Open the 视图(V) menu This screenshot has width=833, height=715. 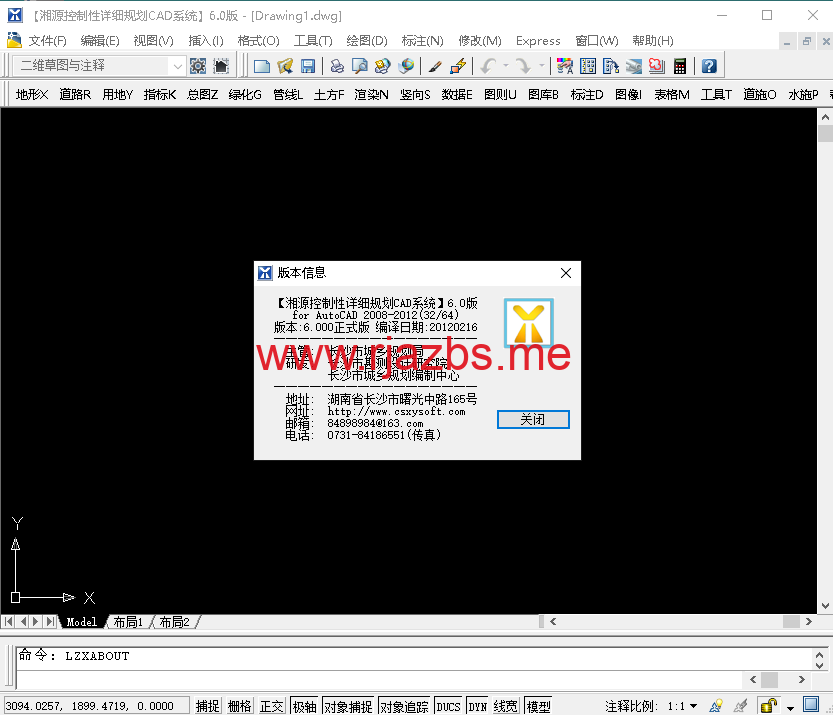click(x=153, y=41)
